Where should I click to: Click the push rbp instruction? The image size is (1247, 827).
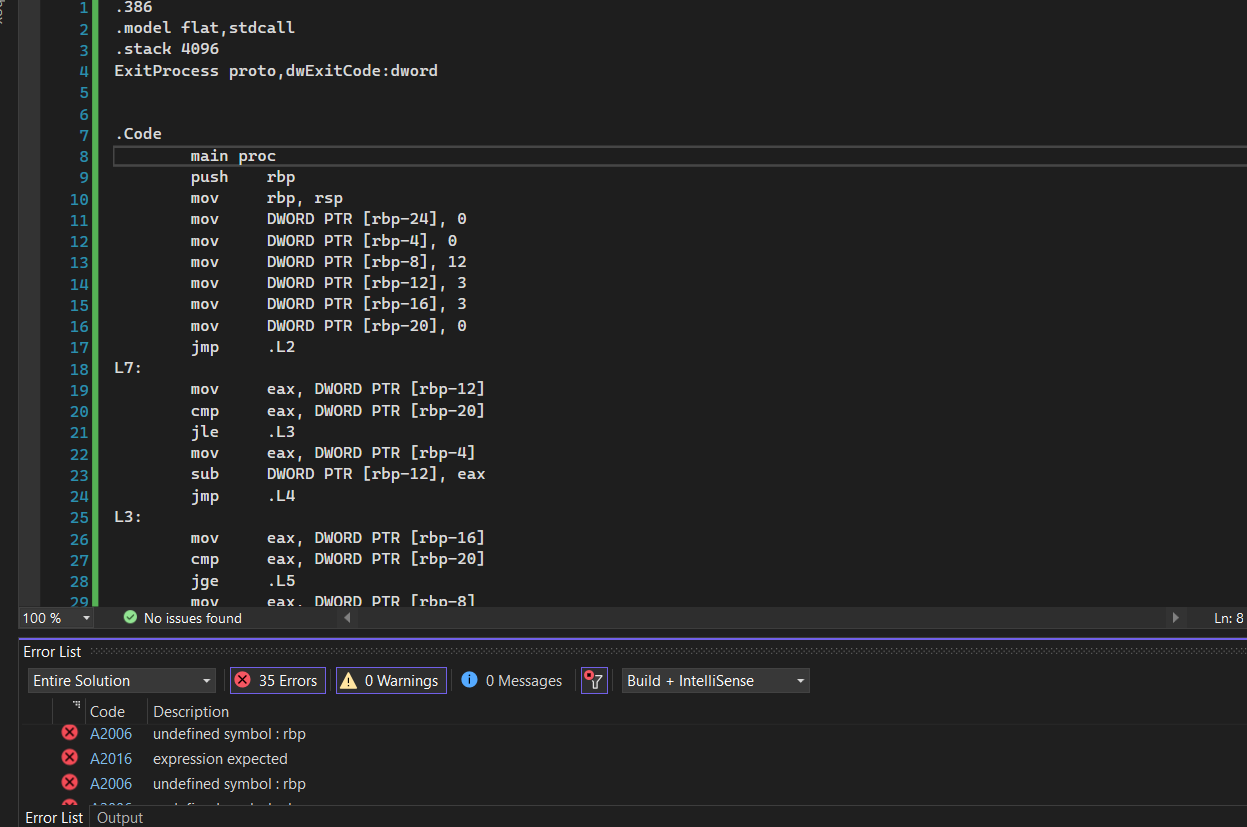point(243,177)
